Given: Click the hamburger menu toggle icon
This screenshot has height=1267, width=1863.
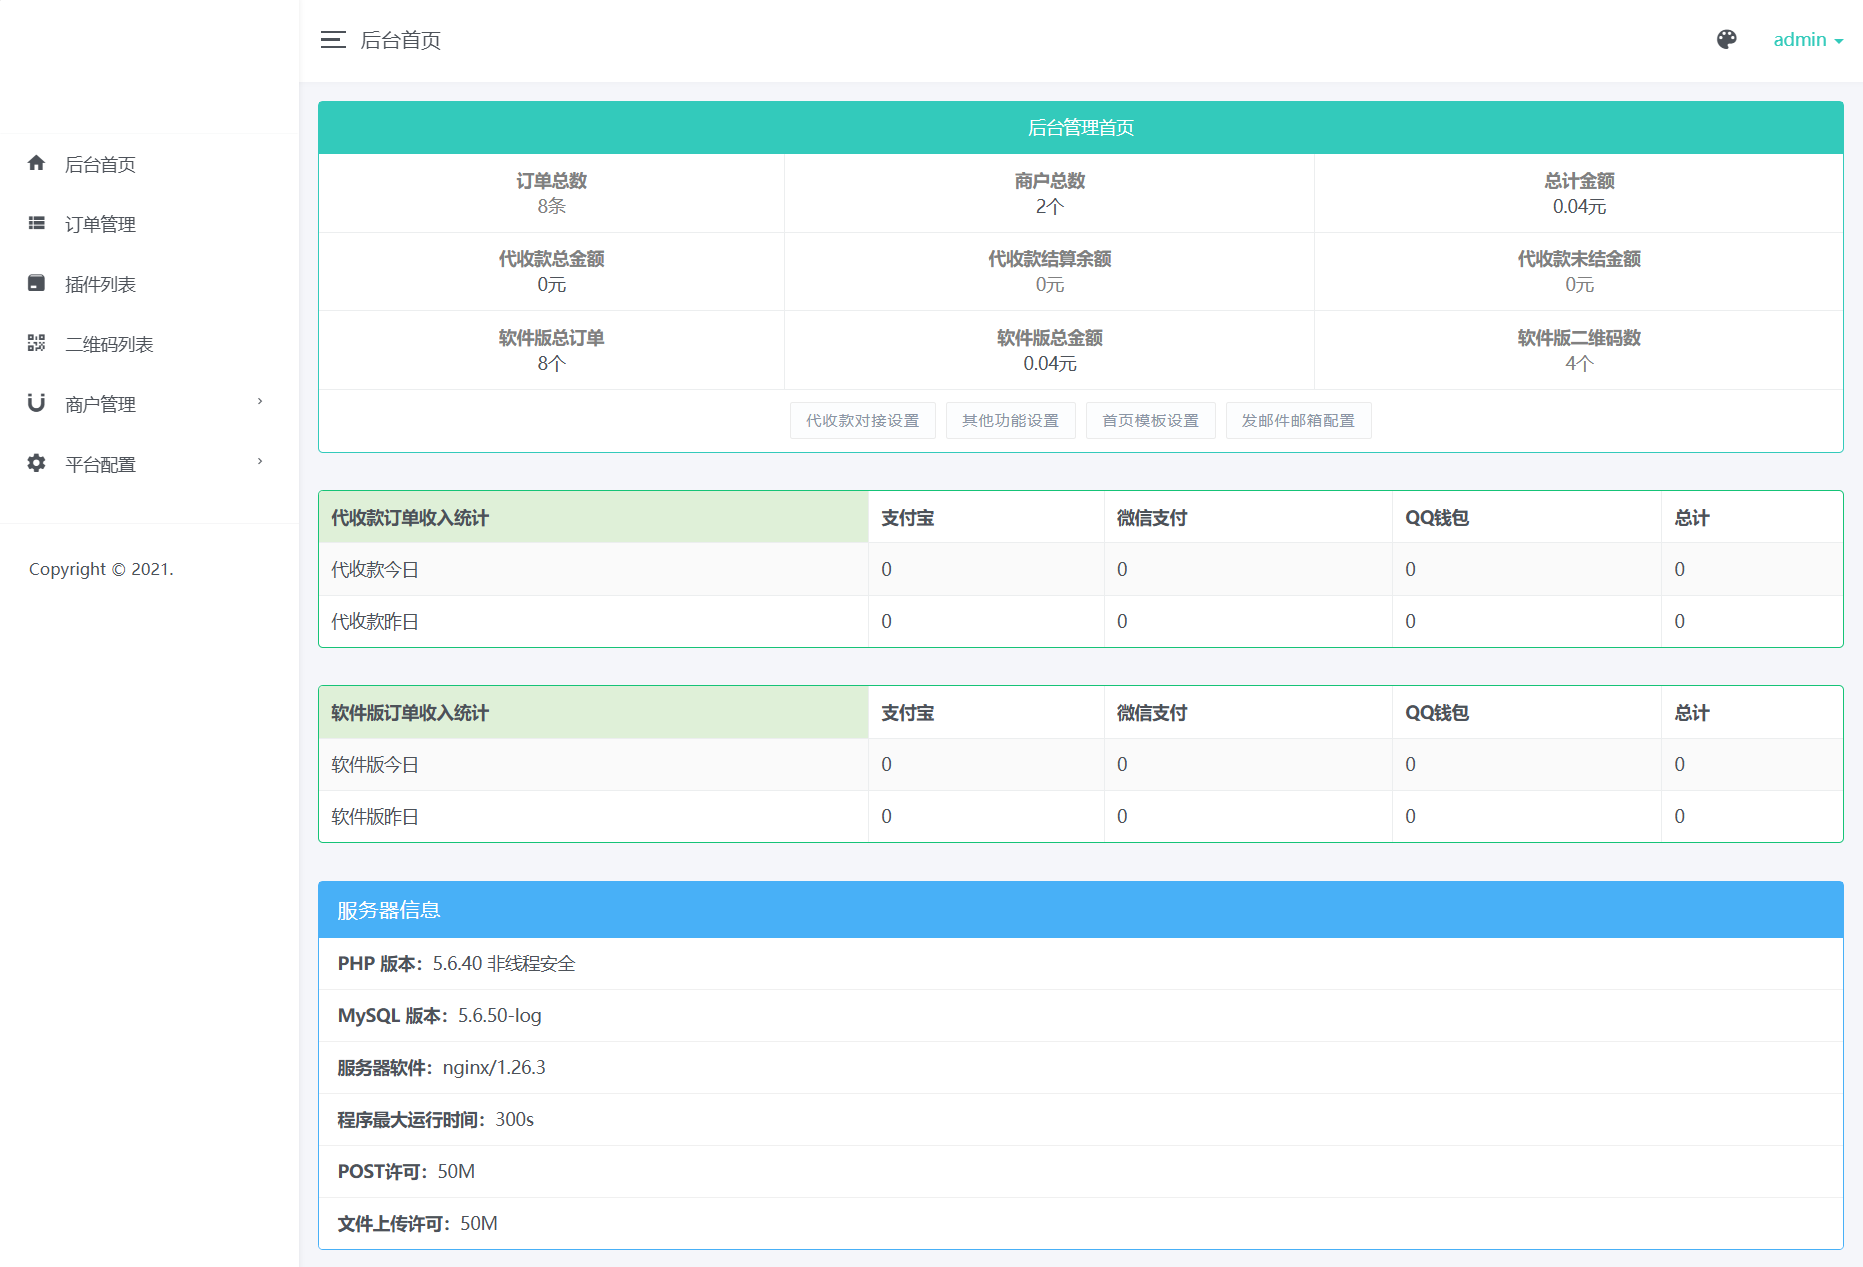Looking at the screenshot, I should coord(333,40).
